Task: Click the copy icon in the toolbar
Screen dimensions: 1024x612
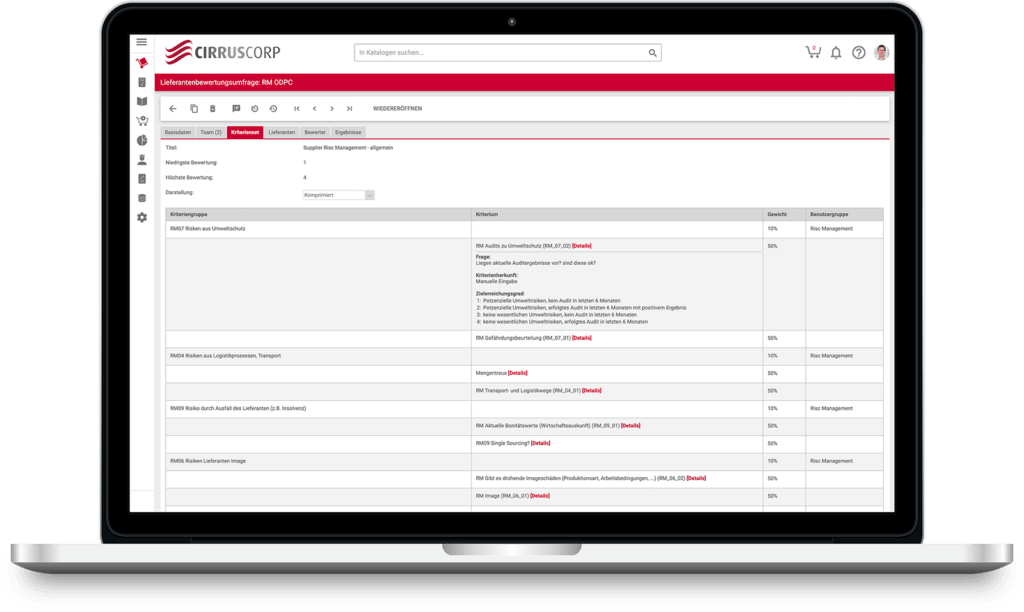Action: (x=194, y=108)
